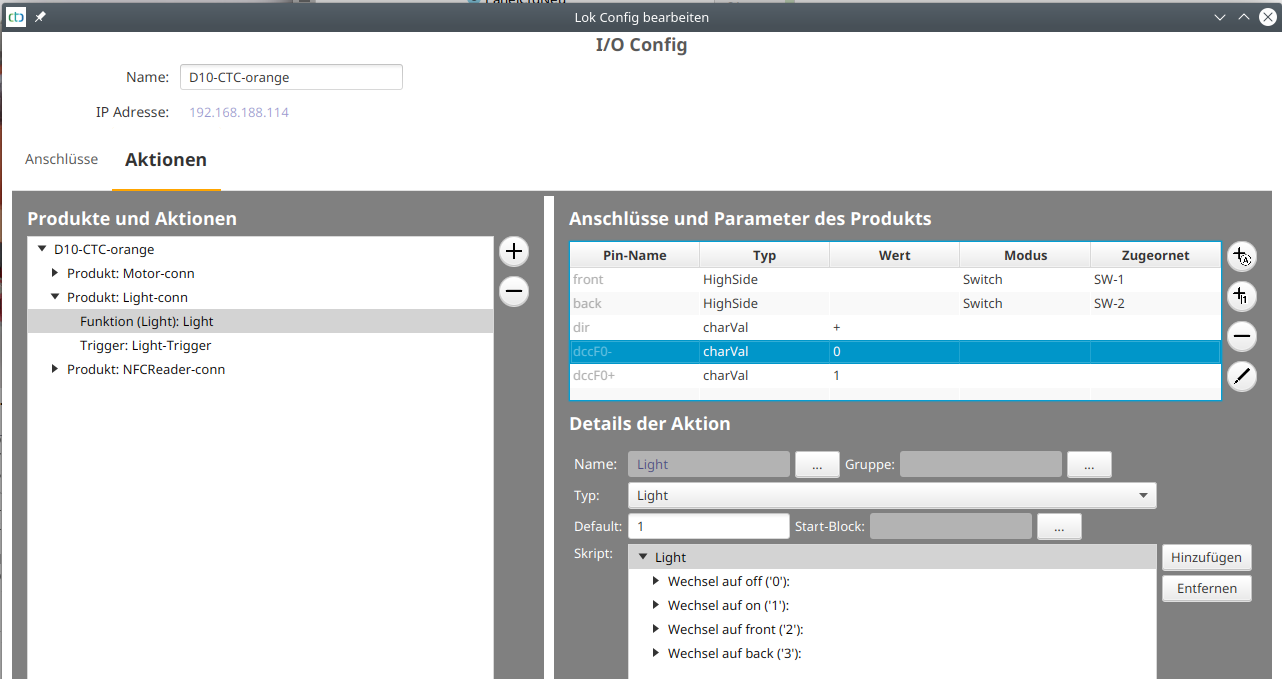Click the add-single-pin (+1) icon
This screenshot has height=679, width=1282.
coord(1241,296)
